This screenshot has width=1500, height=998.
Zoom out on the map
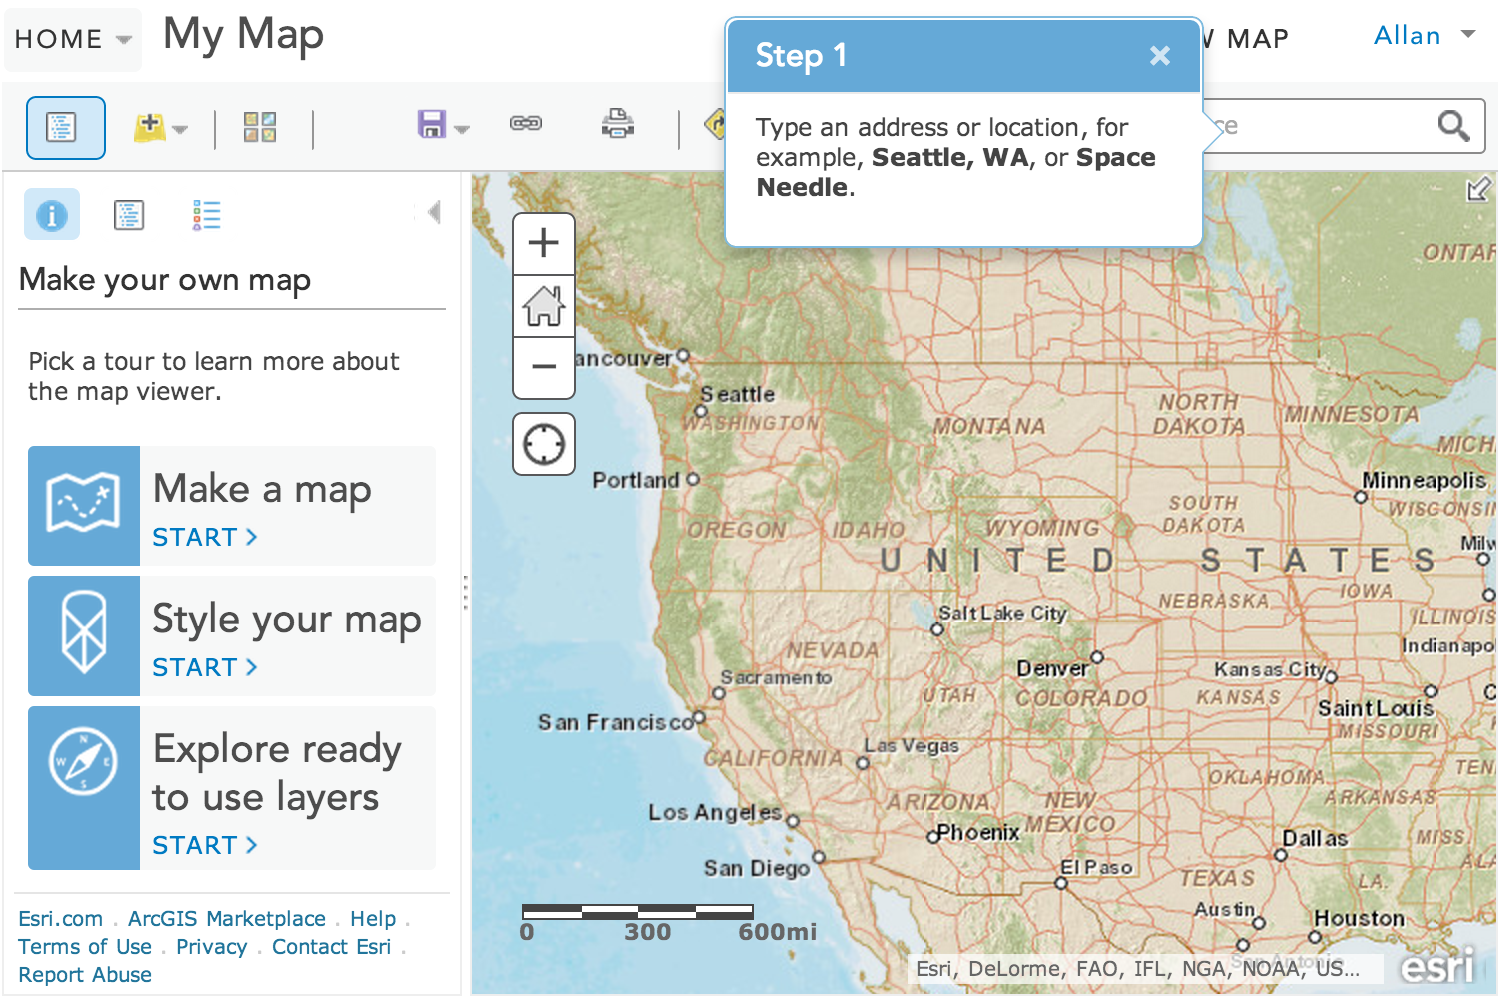tap(544, 367)
